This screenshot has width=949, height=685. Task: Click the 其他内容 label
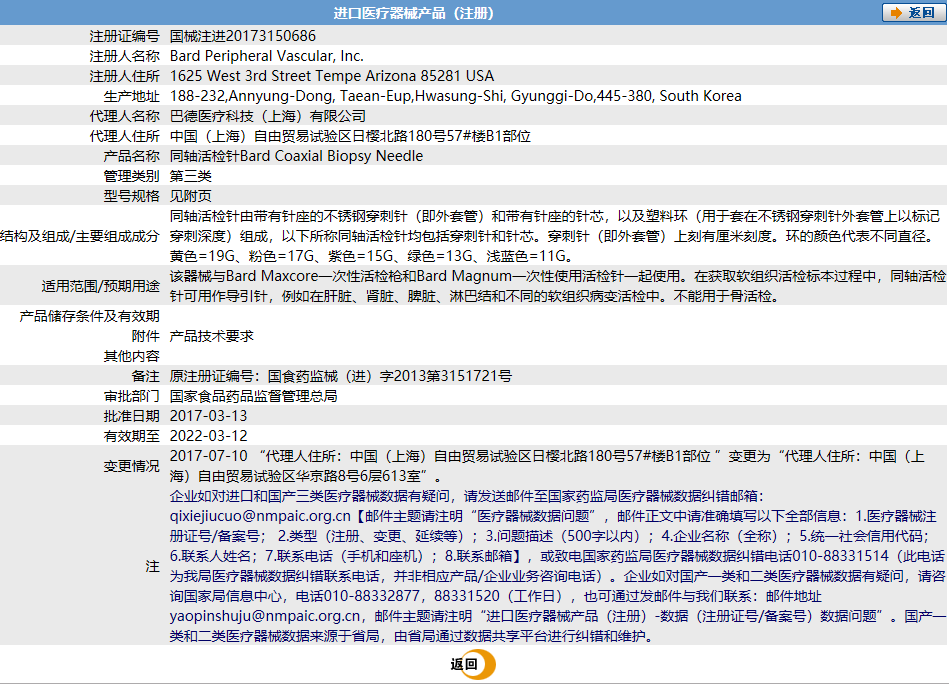131,356
